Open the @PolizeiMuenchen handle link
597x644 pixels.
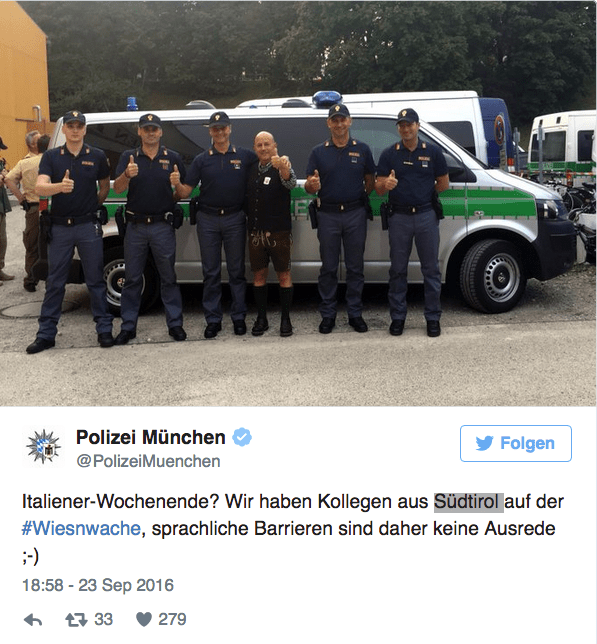[x=148, y=461]
